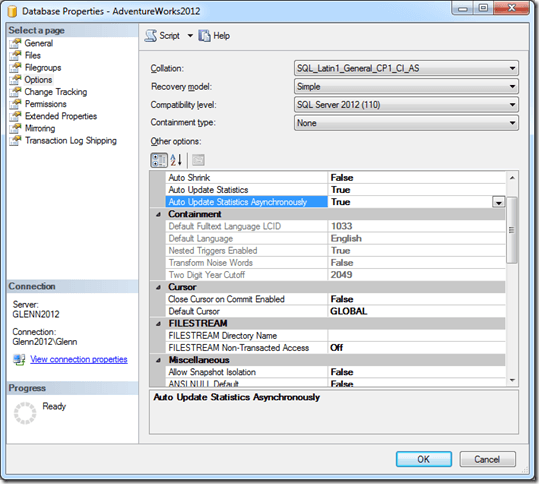Click the Cancel button

[487, 459]
